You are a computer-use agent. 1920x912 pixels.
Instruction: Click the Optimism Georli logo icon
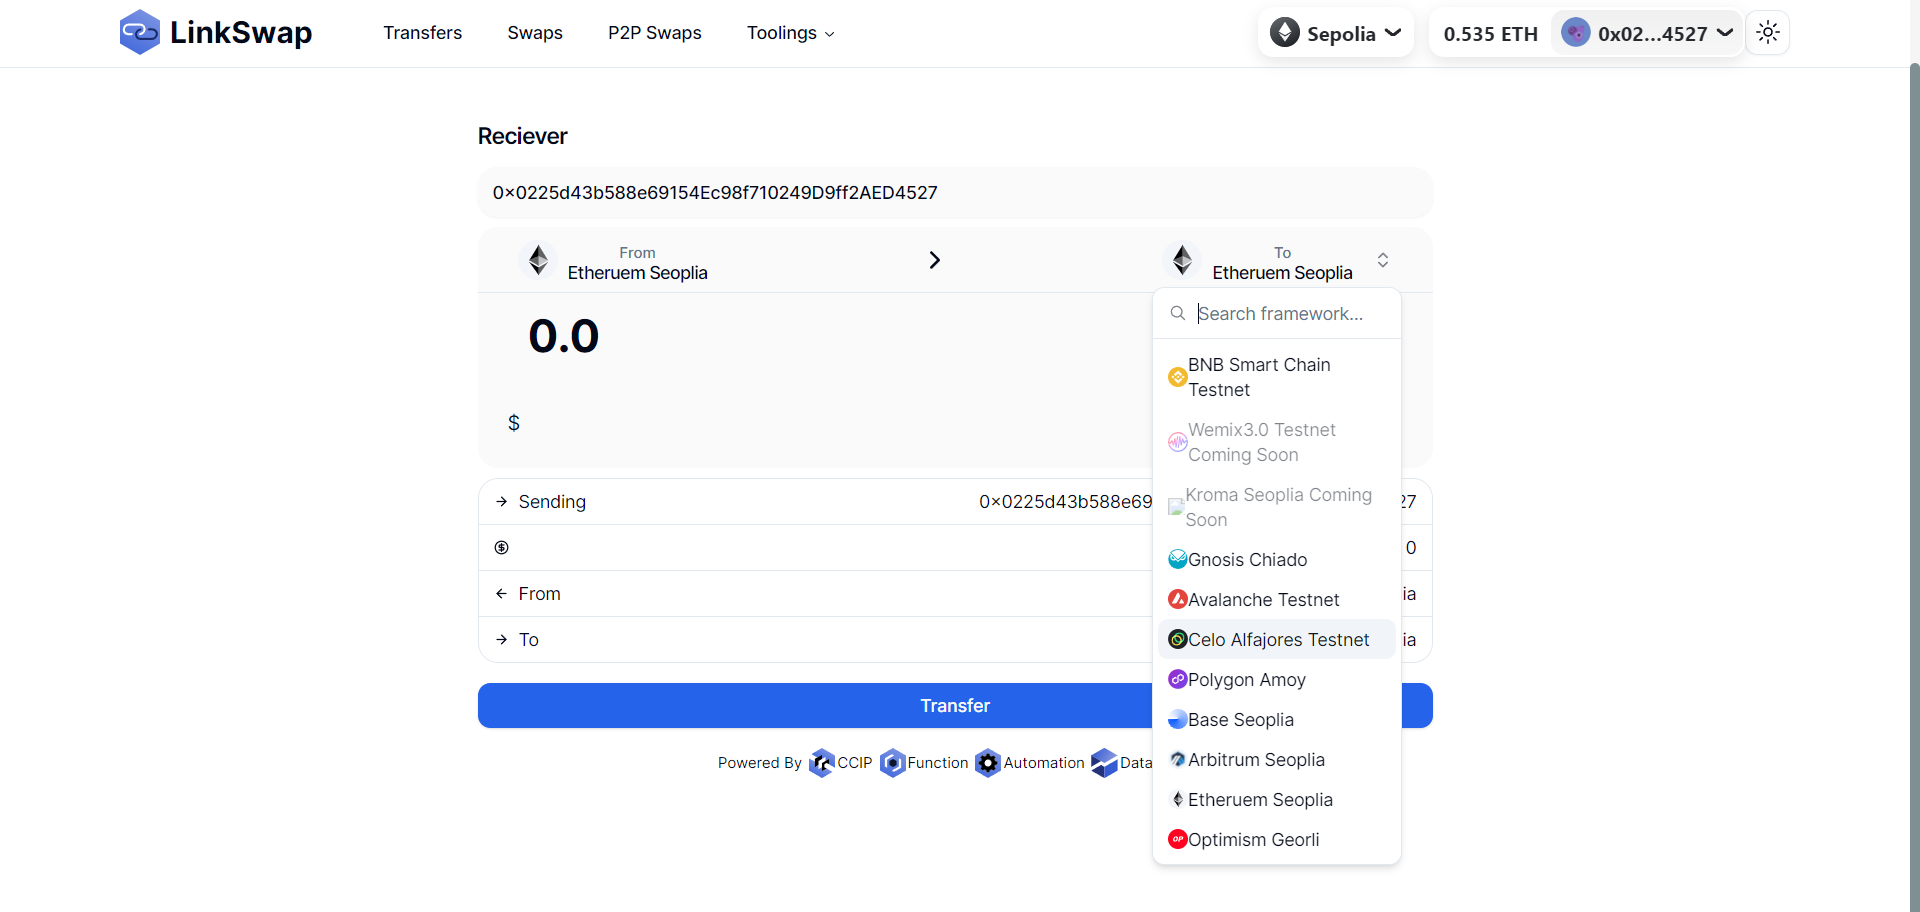pyautogui.click(x=1178, y=839)
